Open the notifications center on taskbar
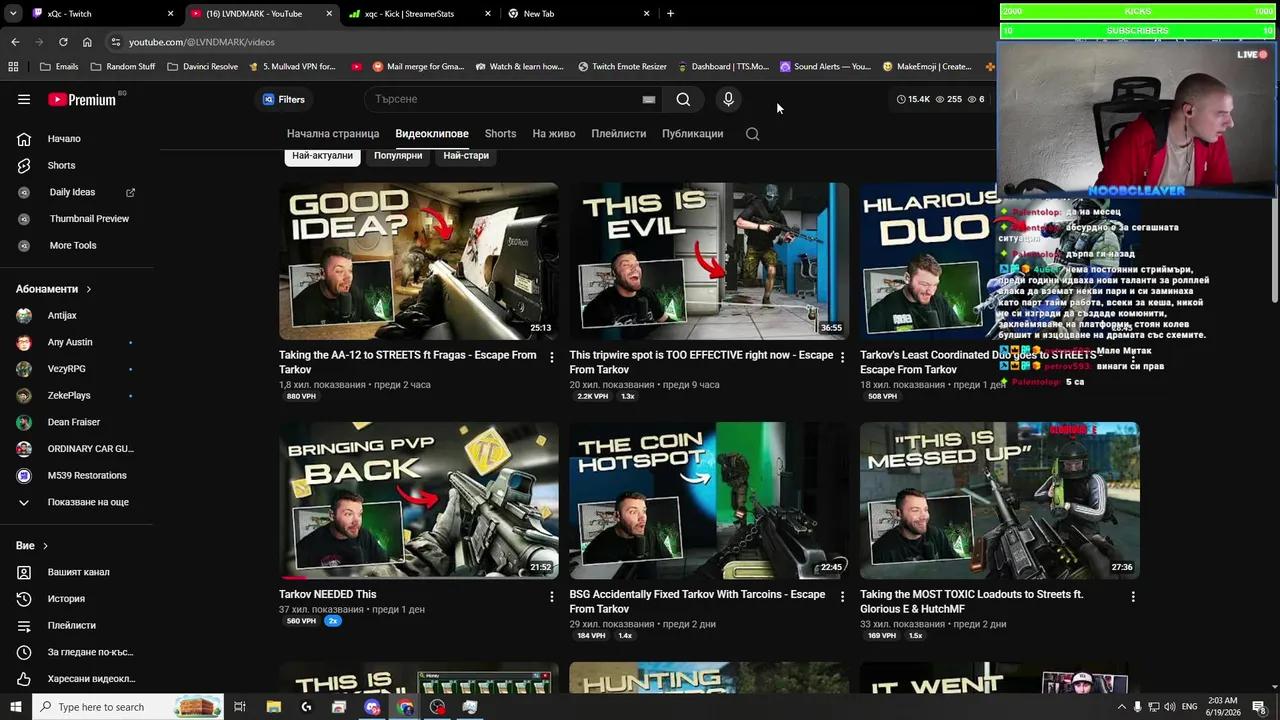This screenshot has height=720, width=1280. [x=1259, y=707]
